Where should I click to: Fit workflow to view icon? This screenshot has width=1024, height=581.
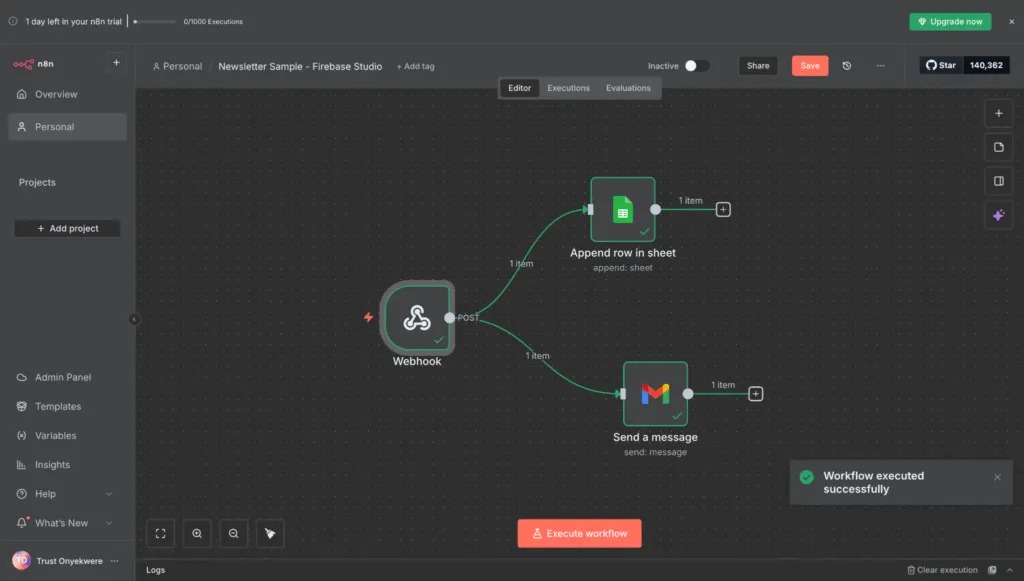(161, 534)
